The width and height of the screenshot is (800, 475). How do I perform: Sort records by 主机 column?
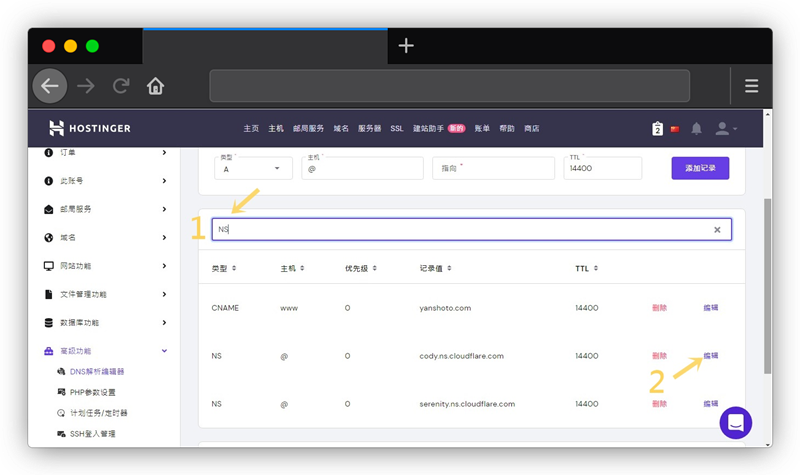(292, 268)
